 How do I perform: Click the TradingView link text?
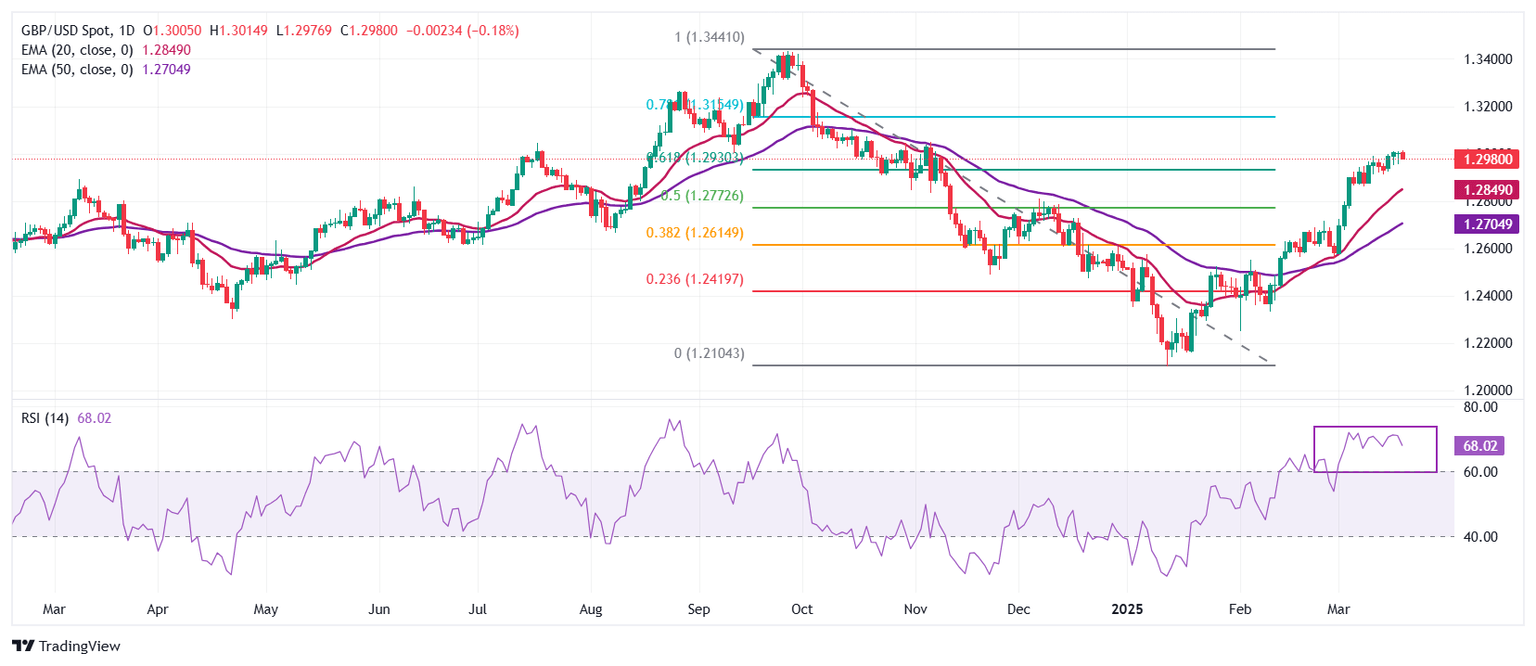[x=78, y=647]
